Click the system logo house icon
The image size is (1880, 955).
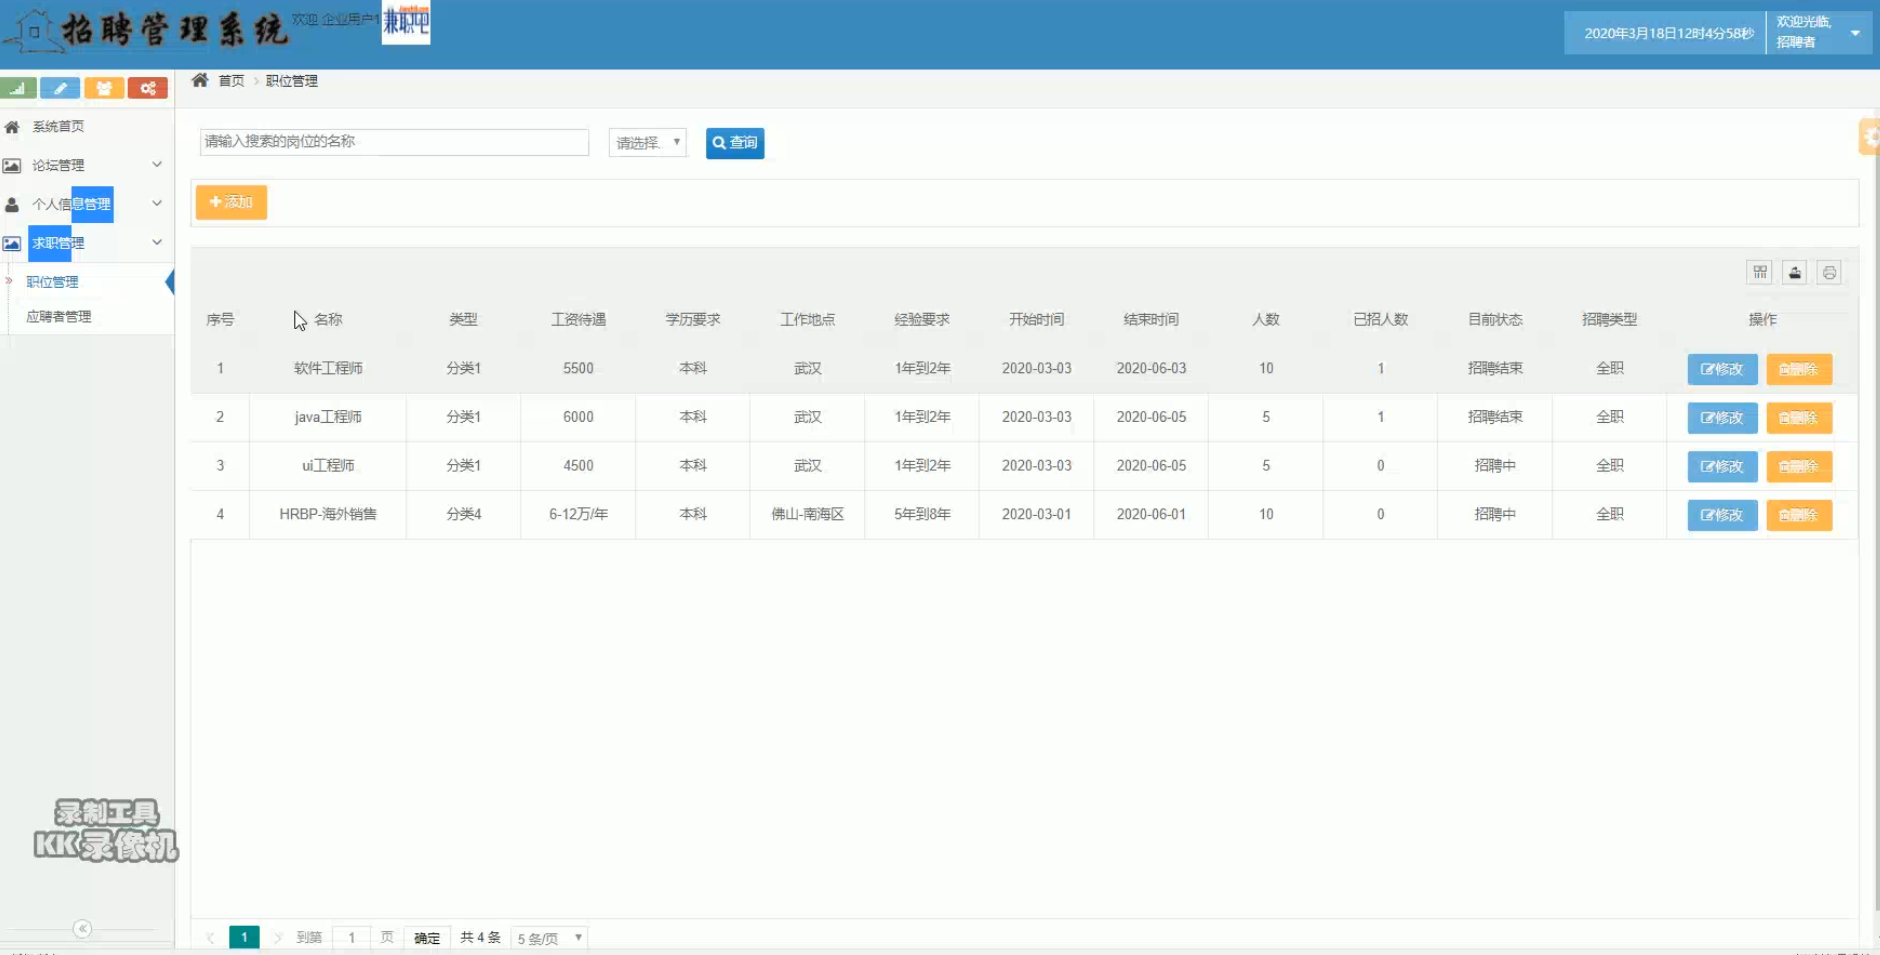pos(33,30)
